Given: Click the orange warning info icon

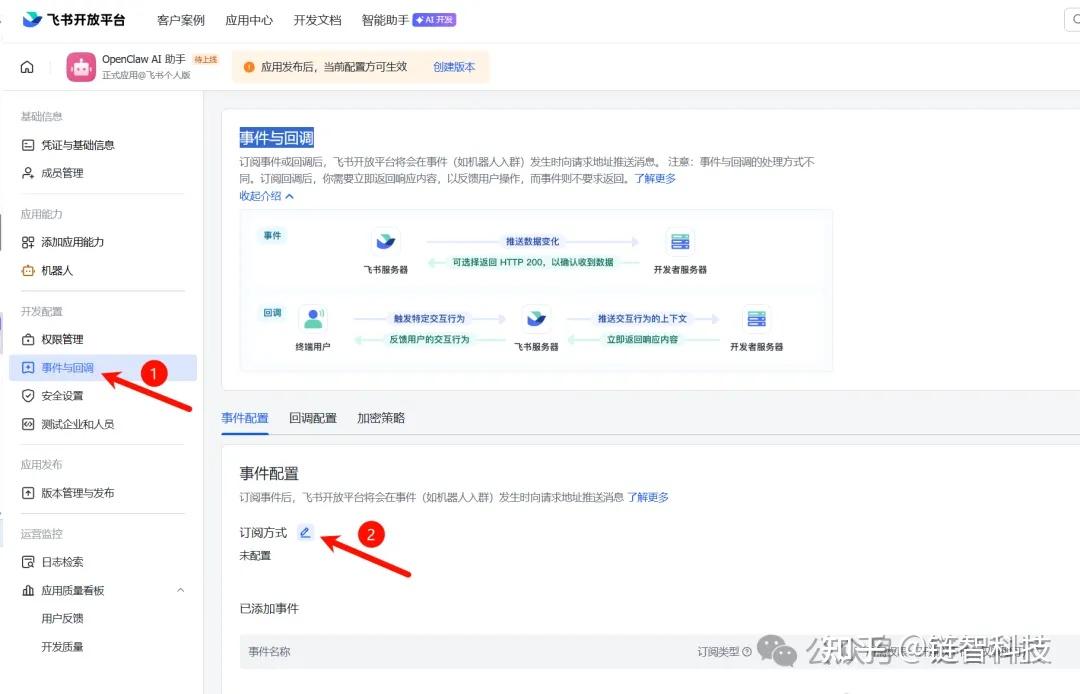Looking at the screenshot, I should point(249,67).
